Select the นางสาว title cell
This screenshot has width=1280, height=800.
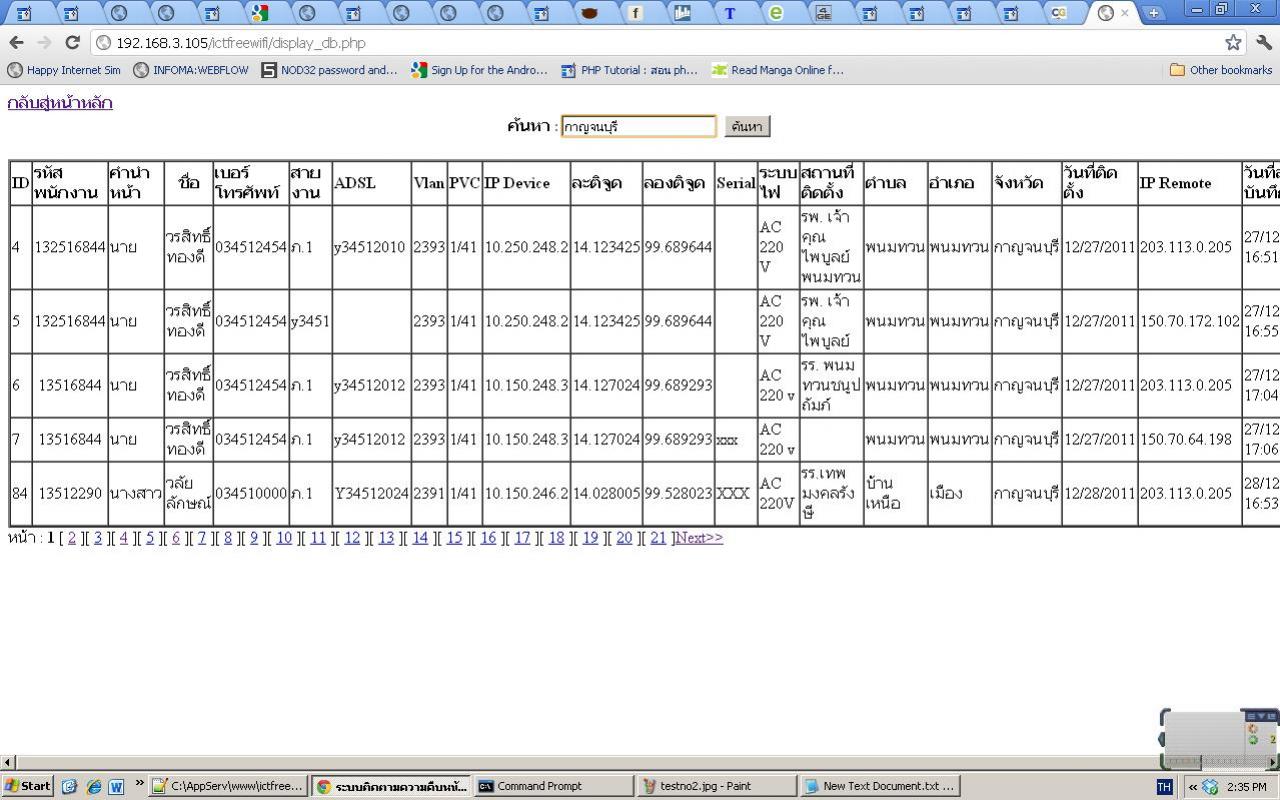[x=136, y=493]
